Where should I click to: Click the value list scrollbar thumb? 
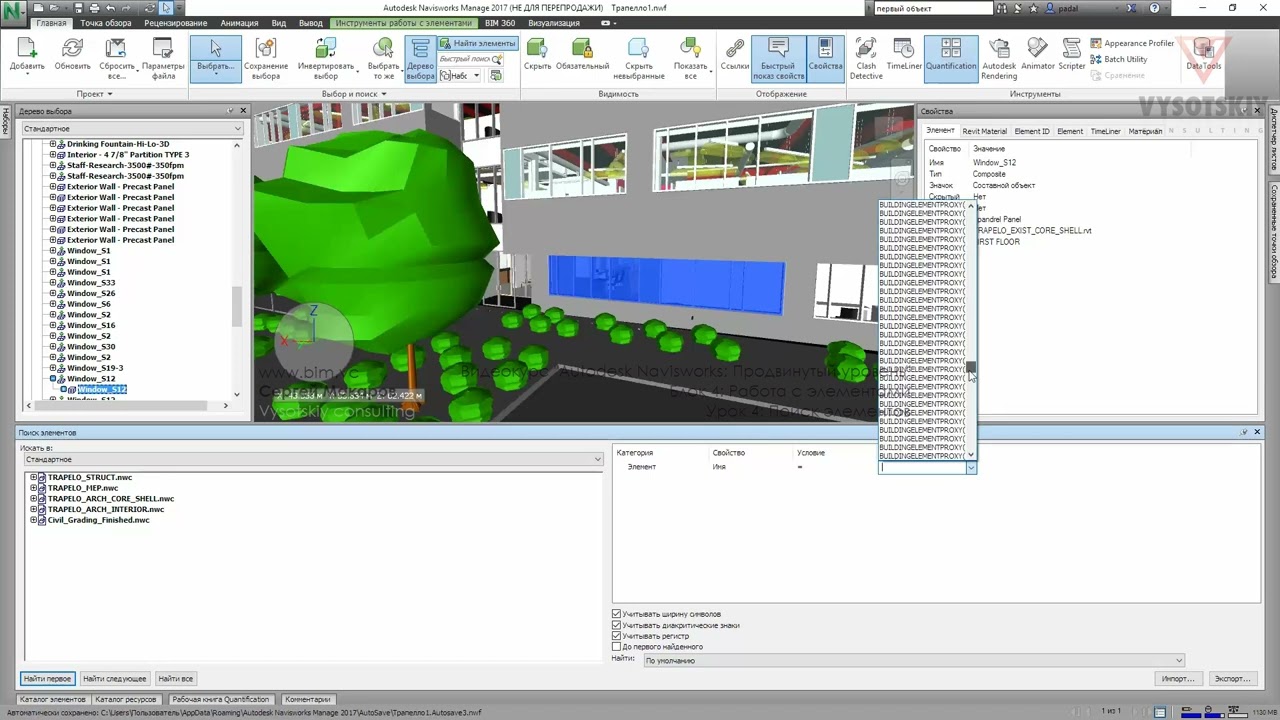[x=971, y=369]
